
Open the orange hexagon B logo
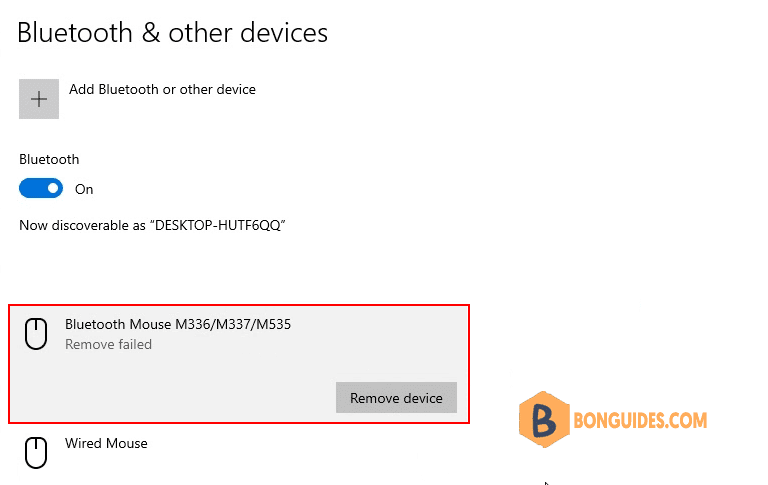[x=544, y=419]
